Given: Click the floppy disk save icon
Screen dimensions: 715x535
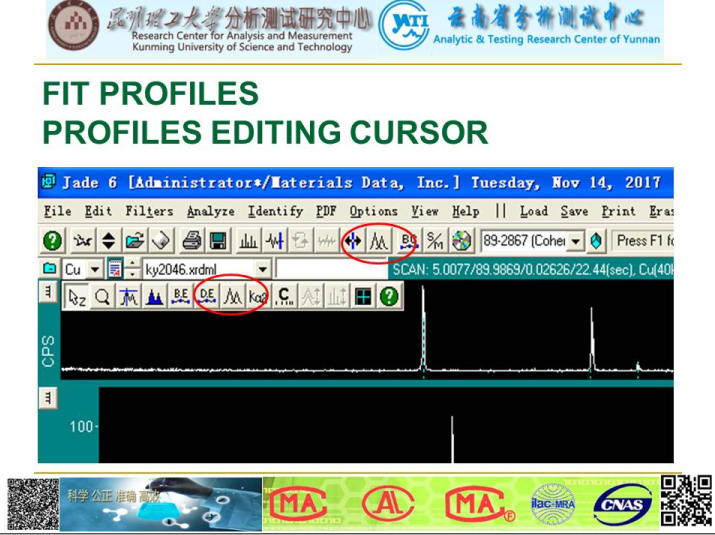Looking at the screenshot, I should (217, 241).
